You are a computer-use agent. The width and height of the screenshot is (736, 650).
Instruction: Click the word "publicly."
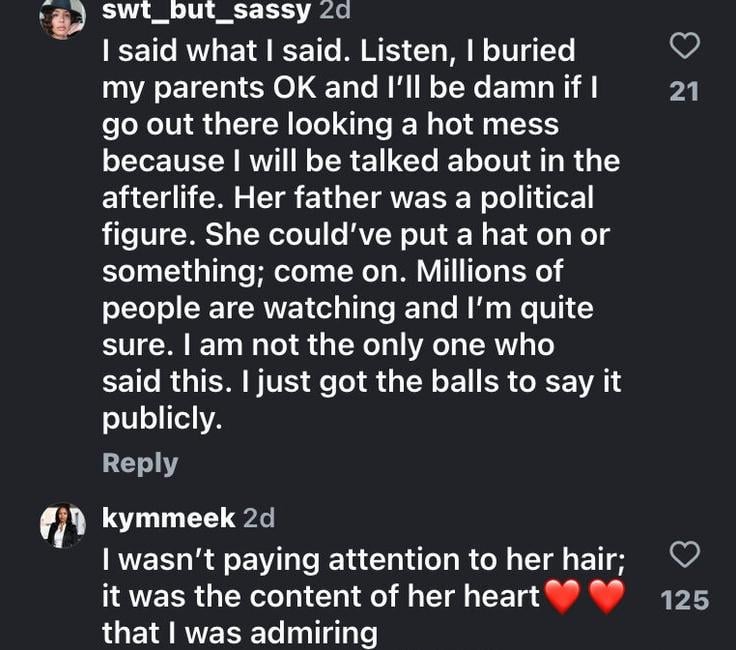[160, 420]
